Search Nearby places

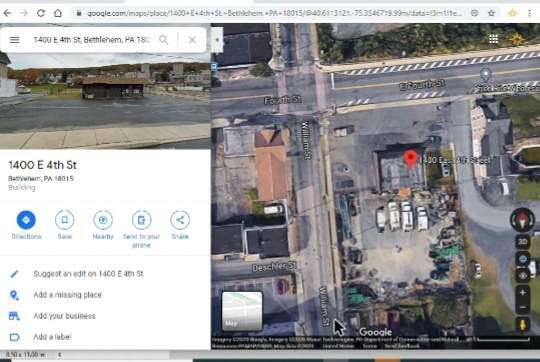[x=103, y=225]
